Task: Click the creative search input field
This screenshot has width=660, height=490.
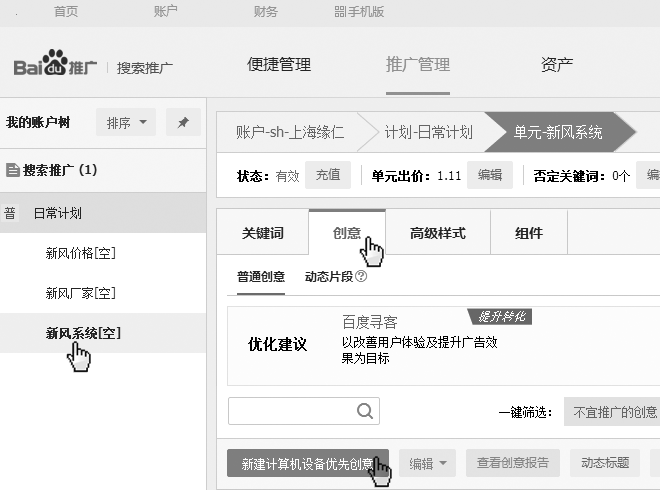Action: tap(290, 411)
